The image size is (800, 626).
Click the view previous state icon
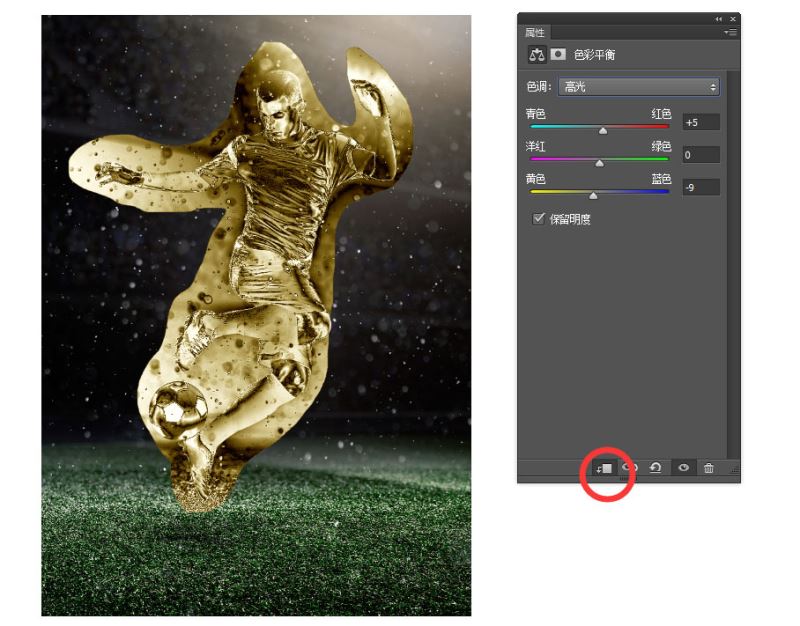pos(630,467)
